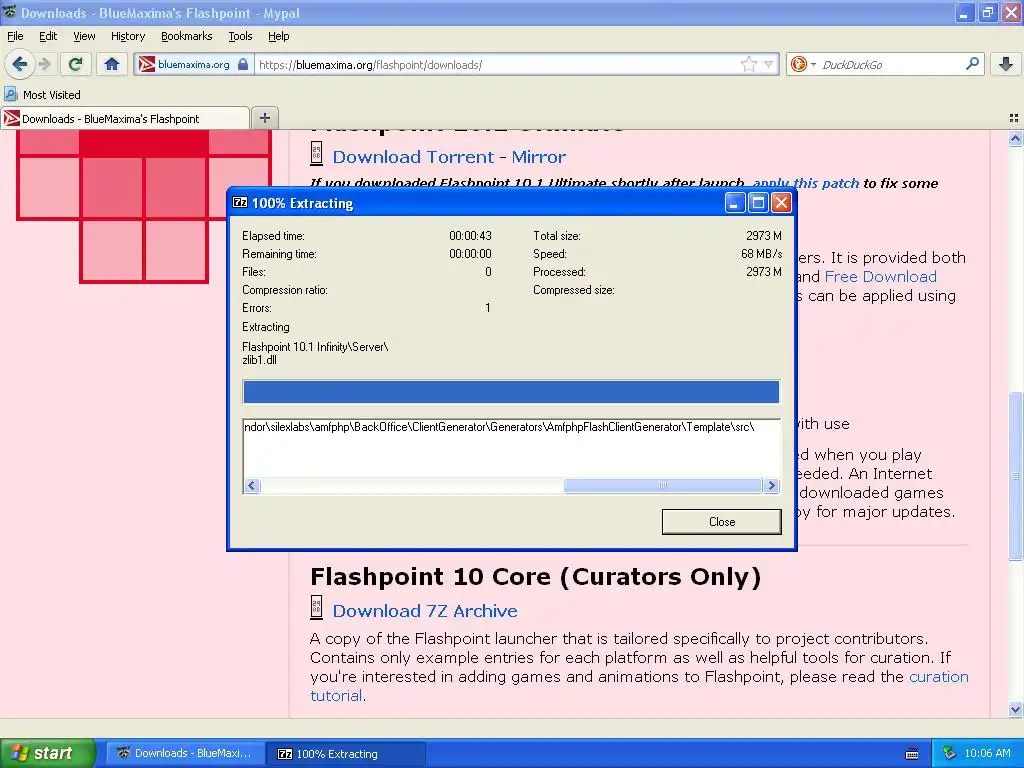The image size is (1024, 768).
Task: Select the Downloads - BlueMaxima's Flashpoint tab
Action: [125, 118]
